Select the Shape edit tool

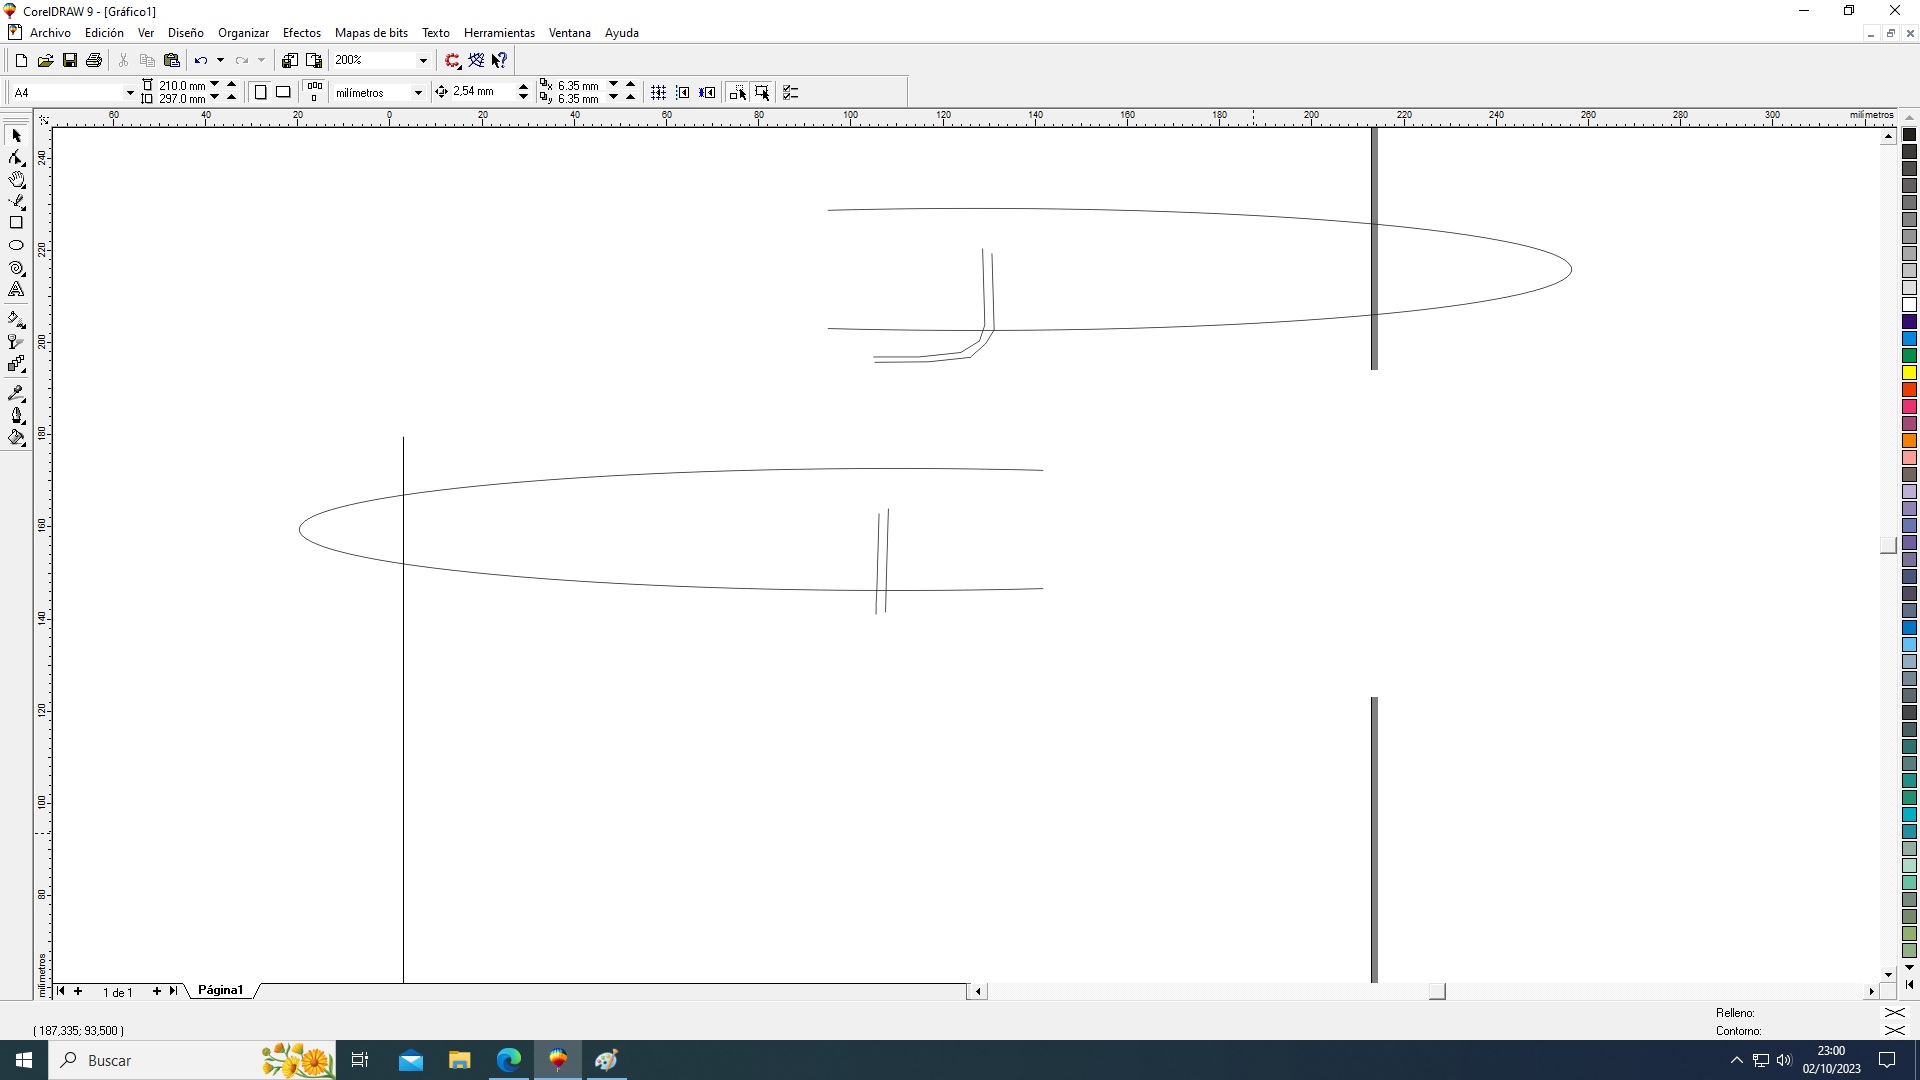tap(16, 158)
